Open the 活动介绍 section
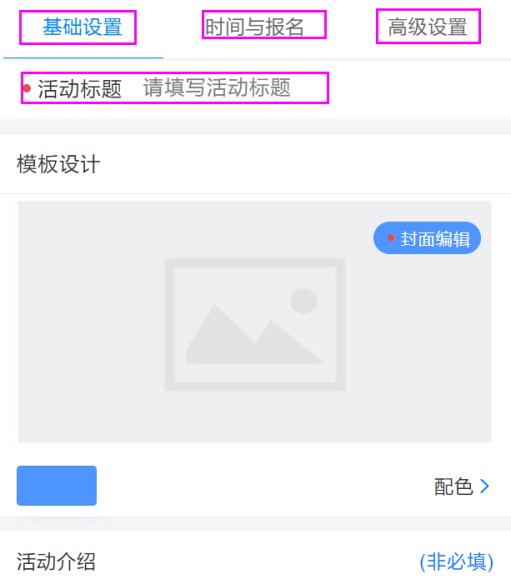Image resolution: width=511 pixels, height=580 pixels. (x=56, y=562)
